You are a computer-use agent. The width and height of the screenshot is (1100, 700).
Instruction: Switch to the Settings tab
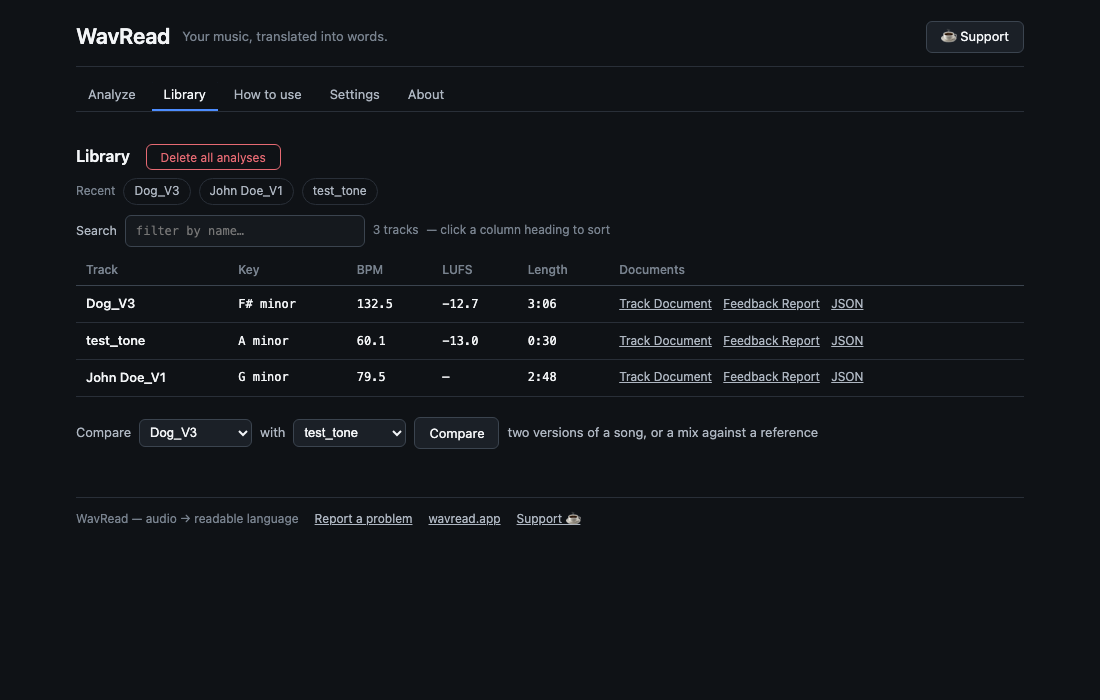click(x=354, y=95)
